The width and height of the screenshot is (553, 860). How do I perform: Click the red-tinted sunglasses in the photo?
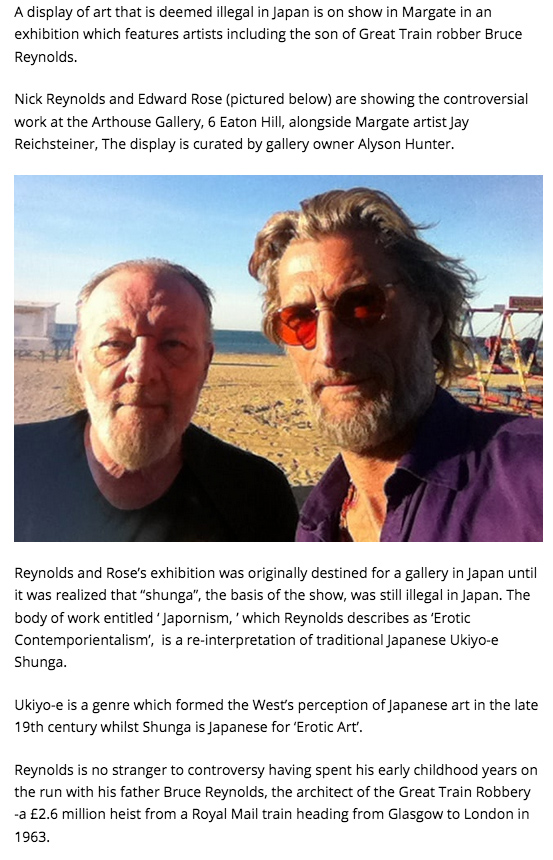click(335, 320)
